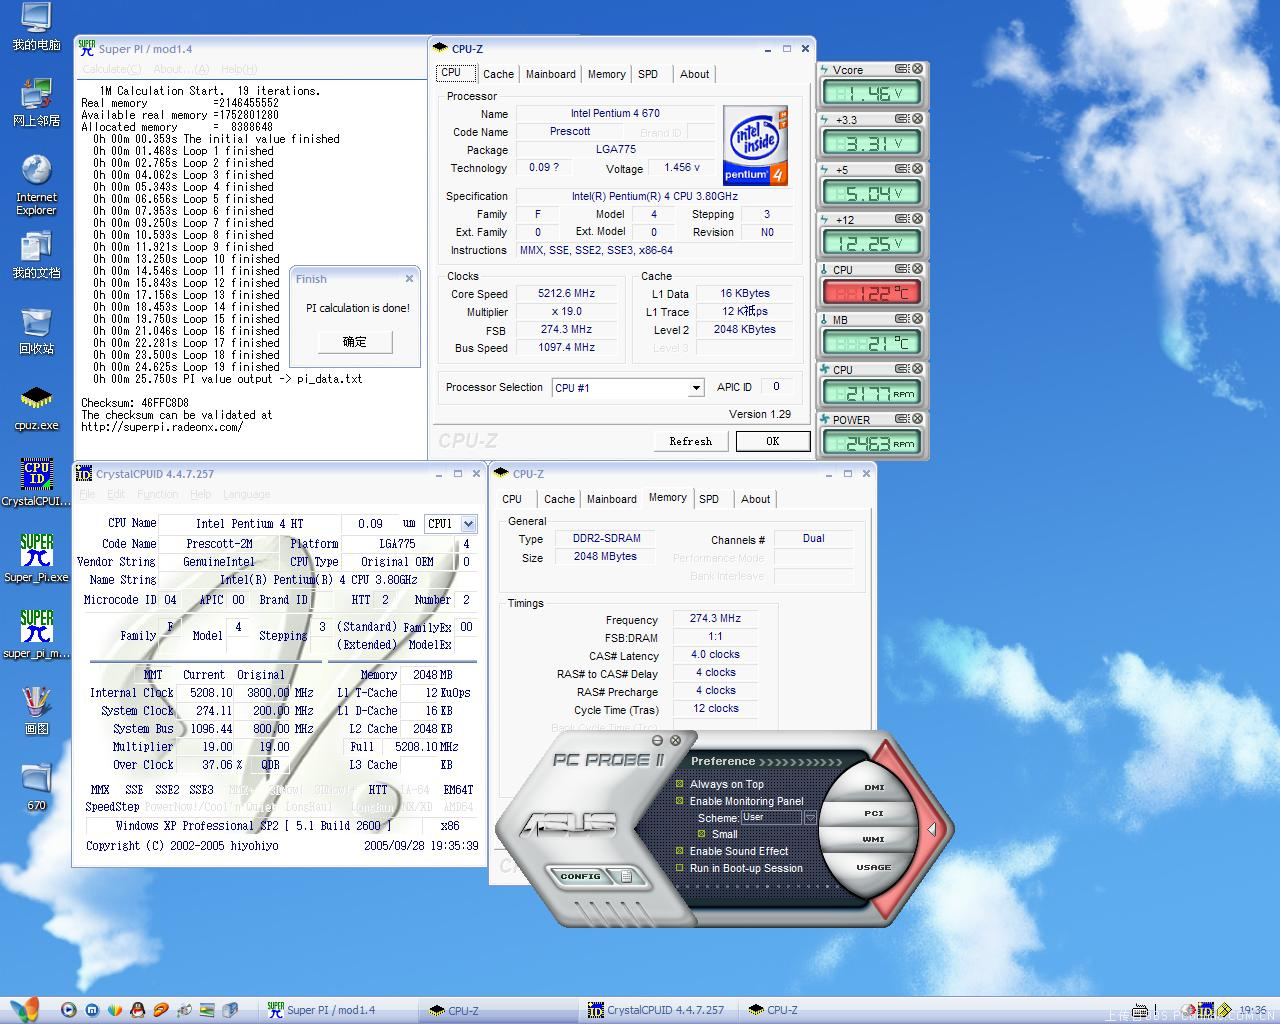Close the +3.3 voltage sensor panel
The height and width of the screenshot is (1024, 1280).
click(x=918, y=119)
